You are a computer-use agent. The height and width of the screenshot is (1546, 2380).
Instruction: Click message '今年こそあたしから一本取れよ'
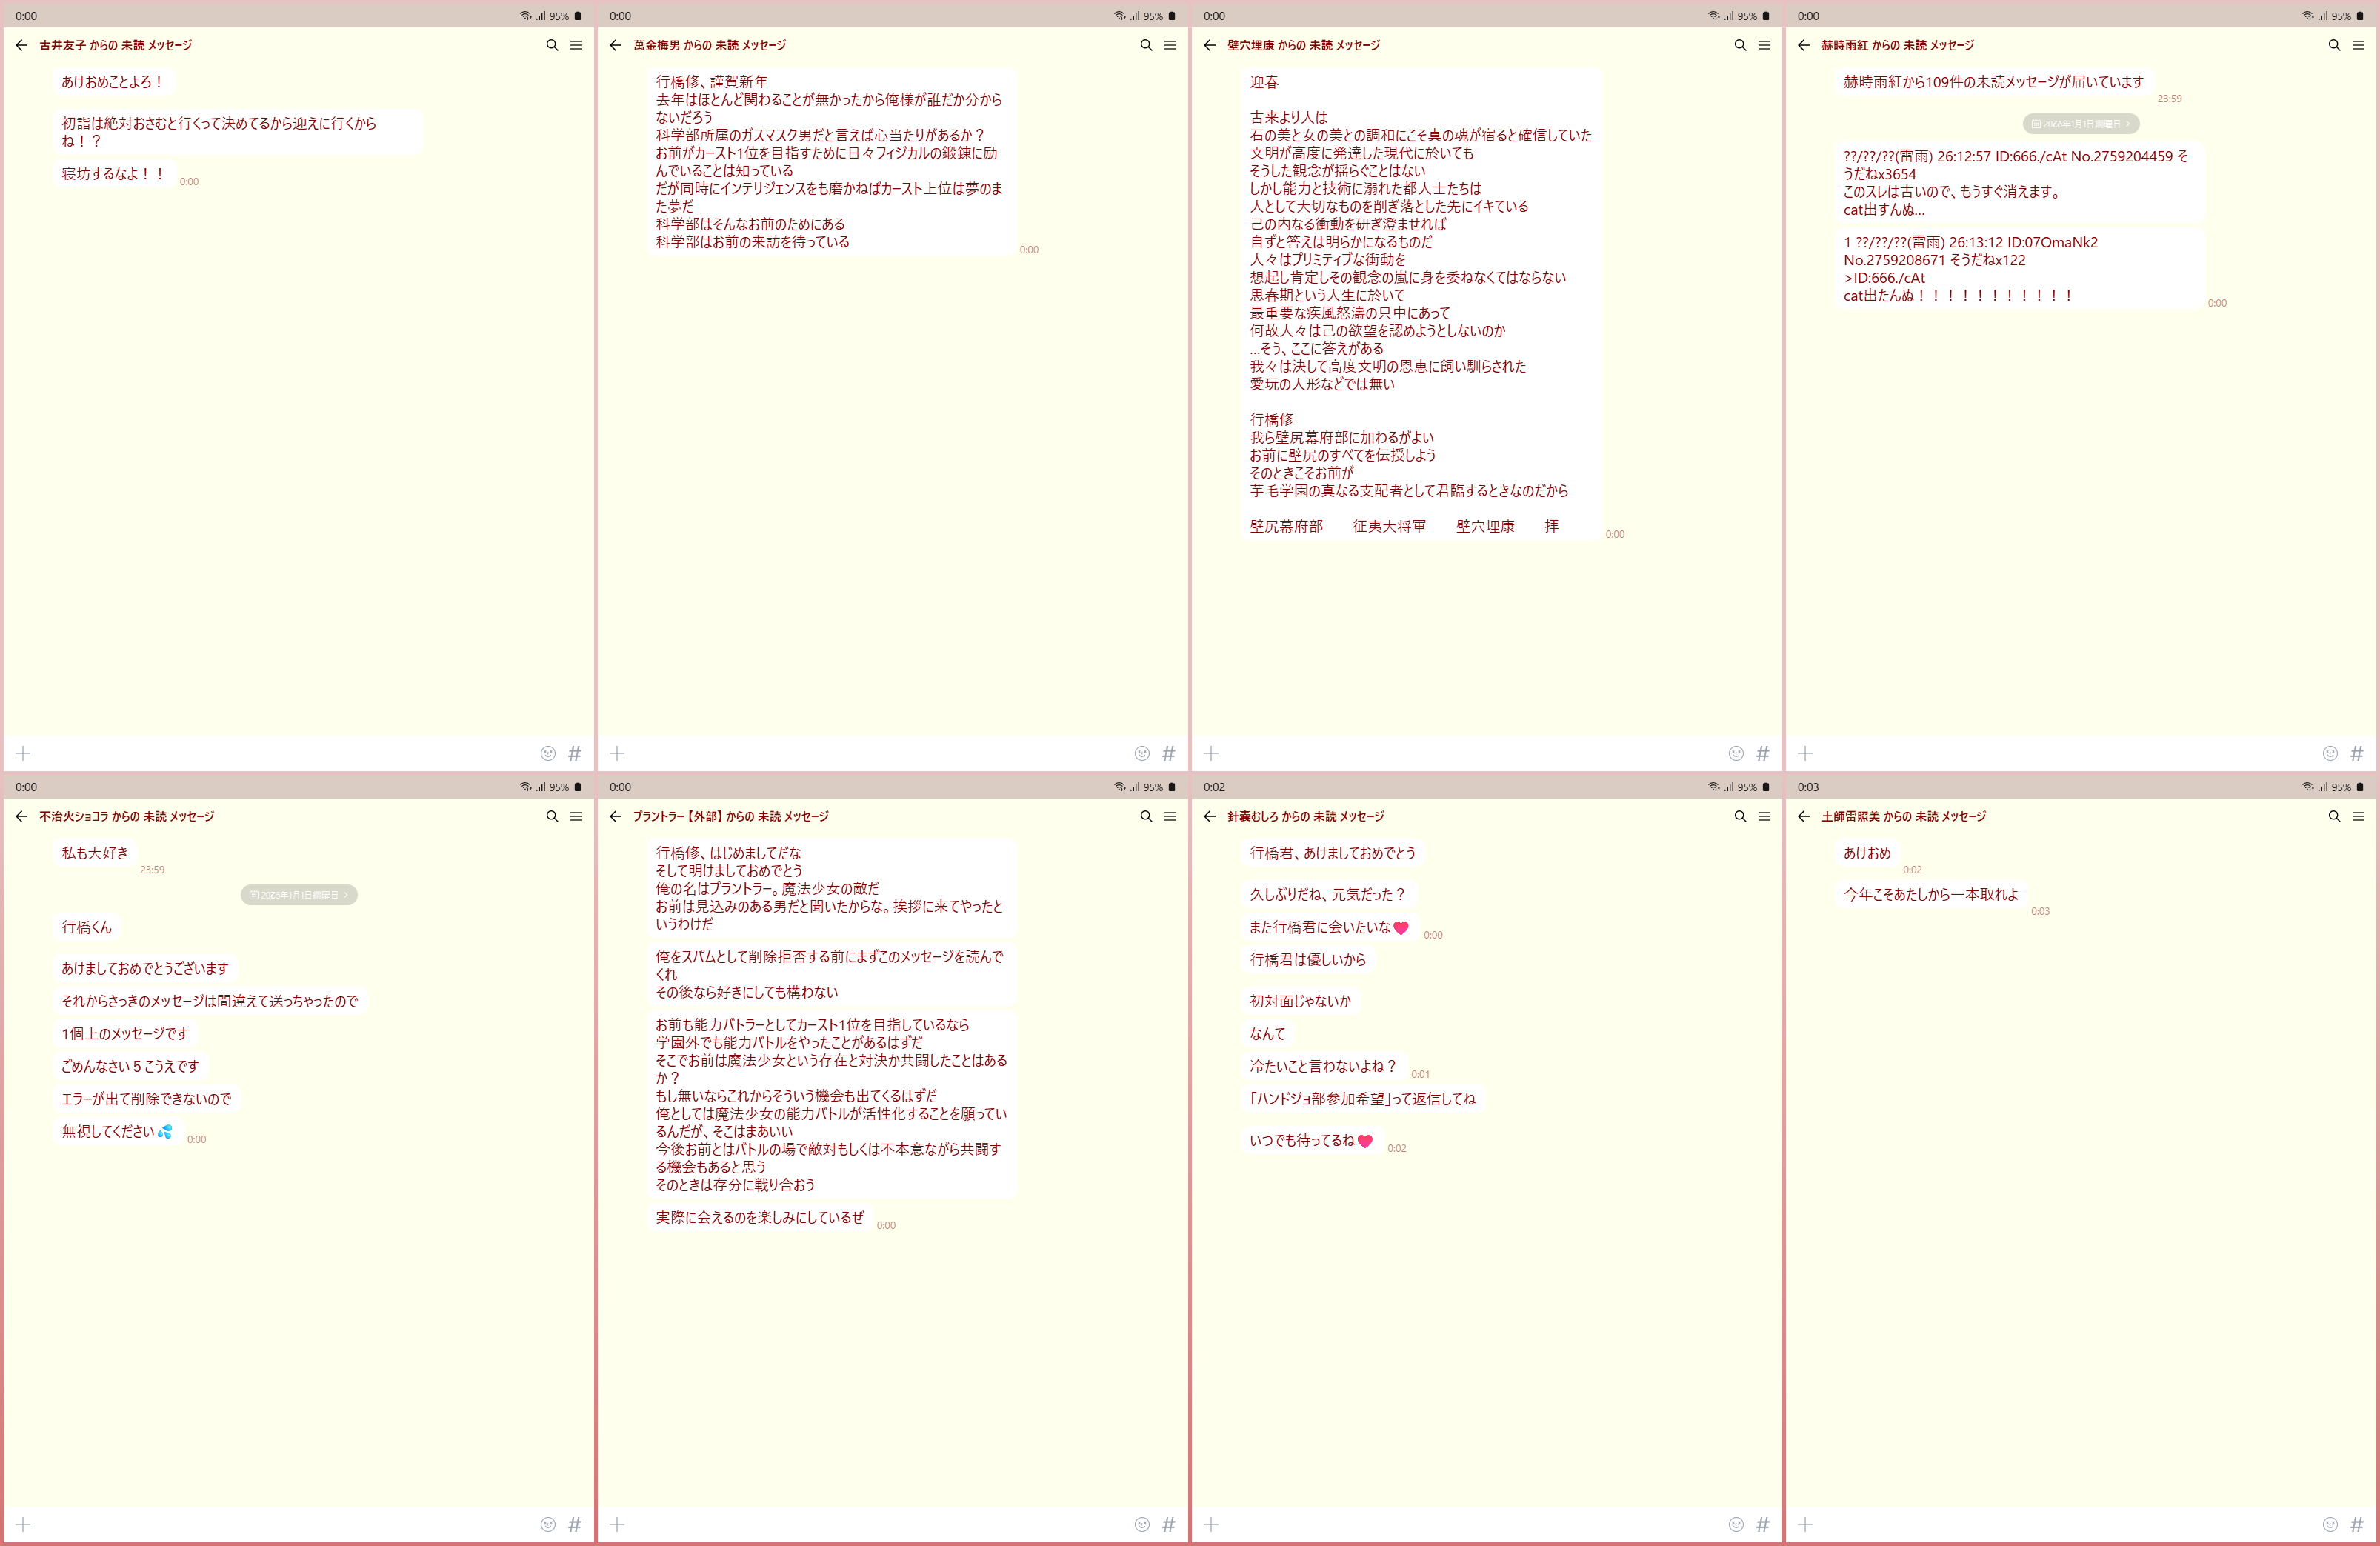tap(1930, 894)
